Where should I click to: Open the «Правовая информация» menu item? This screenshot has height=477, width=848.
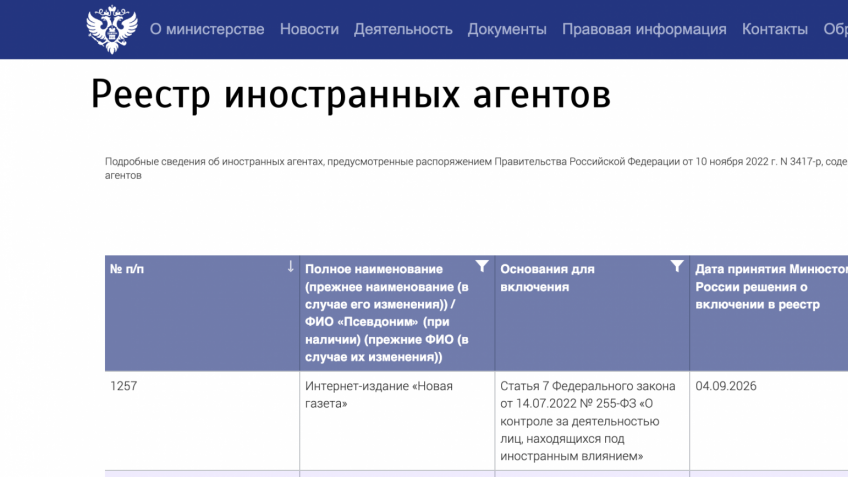click(x=644, y=29)
